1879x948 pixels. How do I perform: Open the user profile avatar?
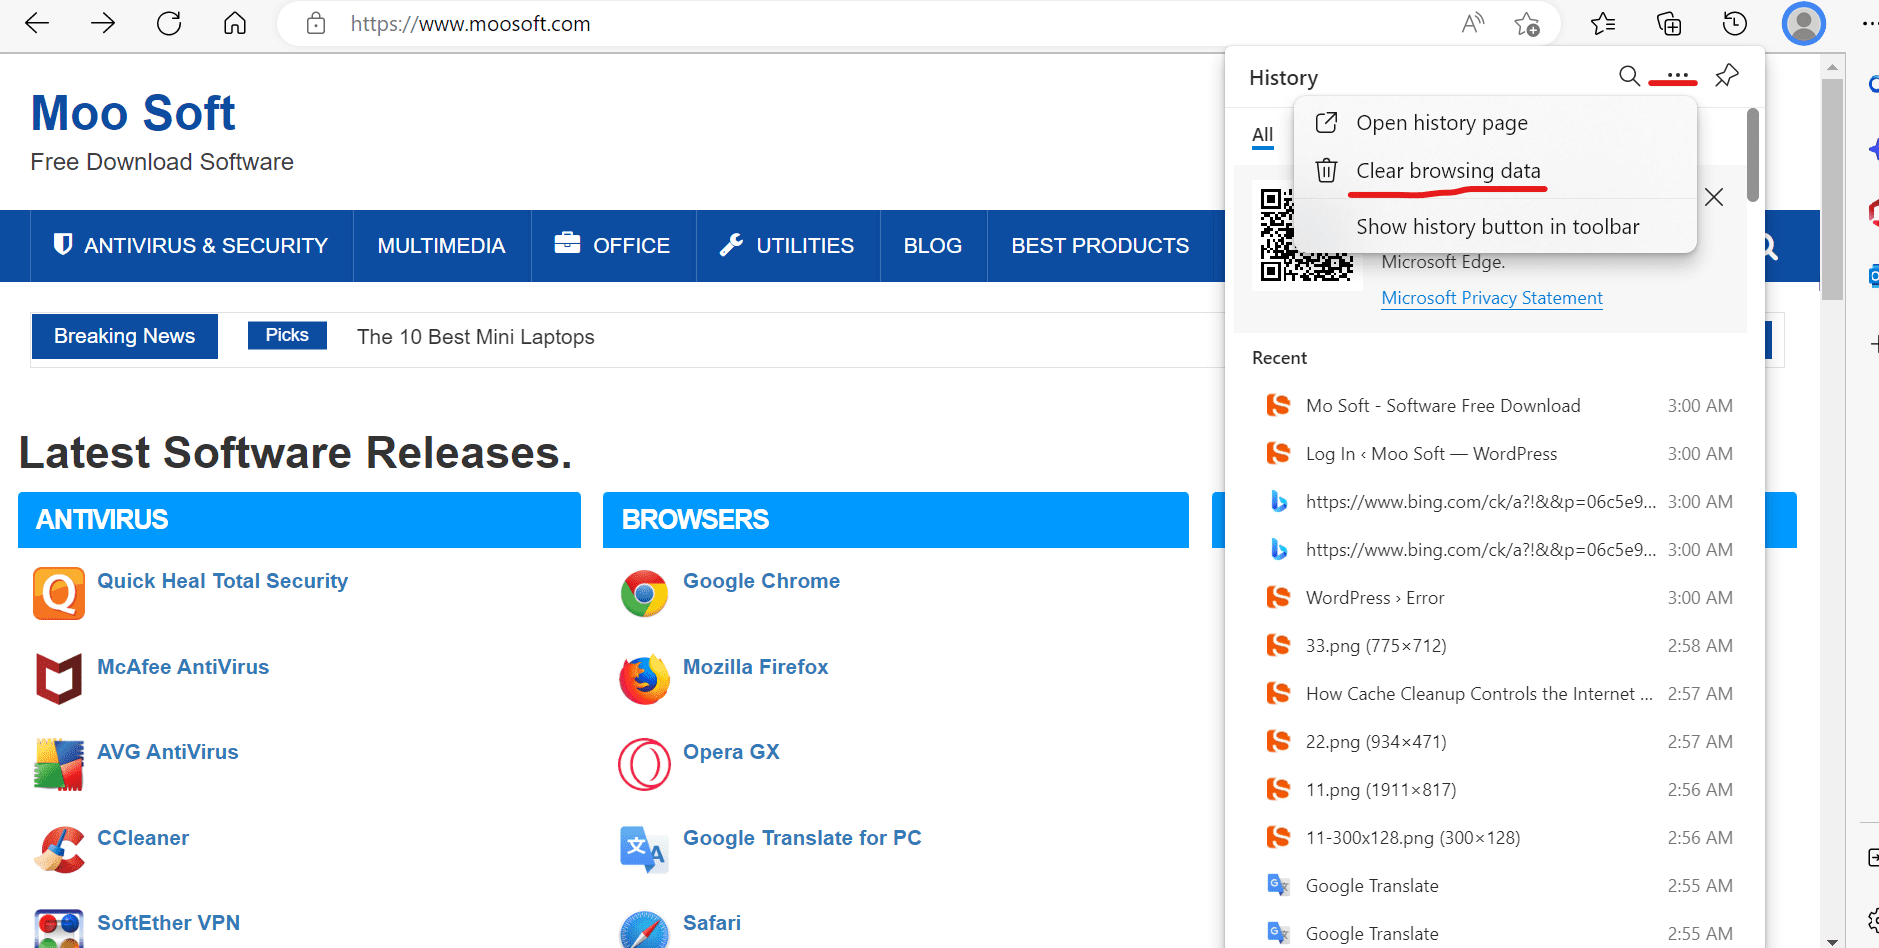click(1804, 23)
